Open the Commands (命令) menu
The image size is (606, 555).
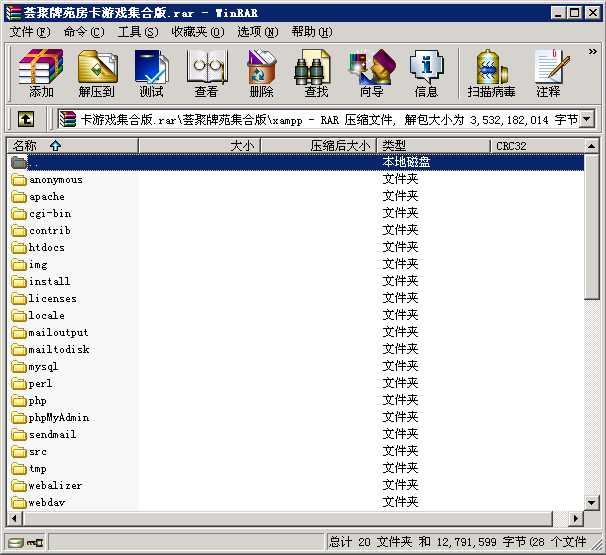(84, 32)
